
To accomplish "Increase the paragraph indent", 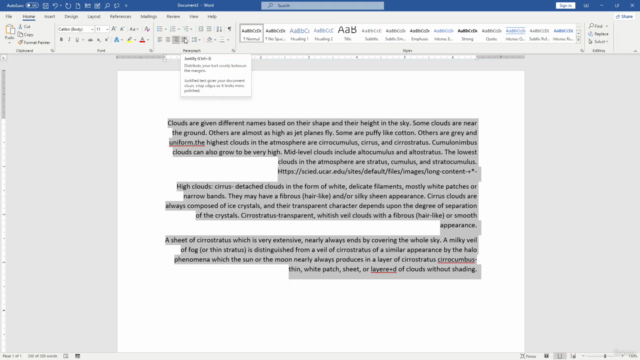I will [x=209, y=29].
